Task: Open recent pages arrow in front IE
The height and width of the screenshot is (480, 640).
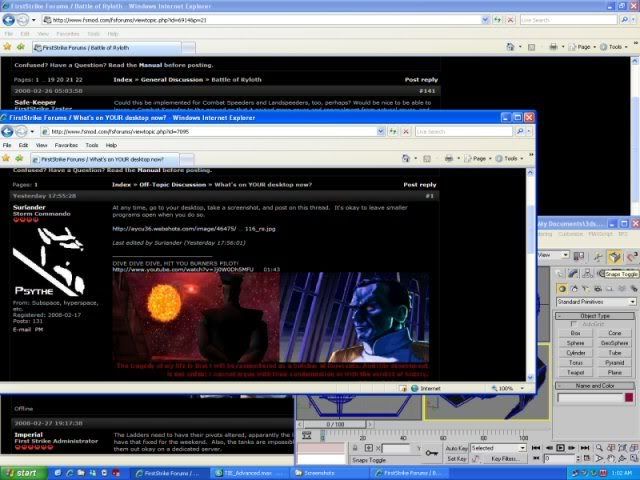Action: click(x=32, y=131)
